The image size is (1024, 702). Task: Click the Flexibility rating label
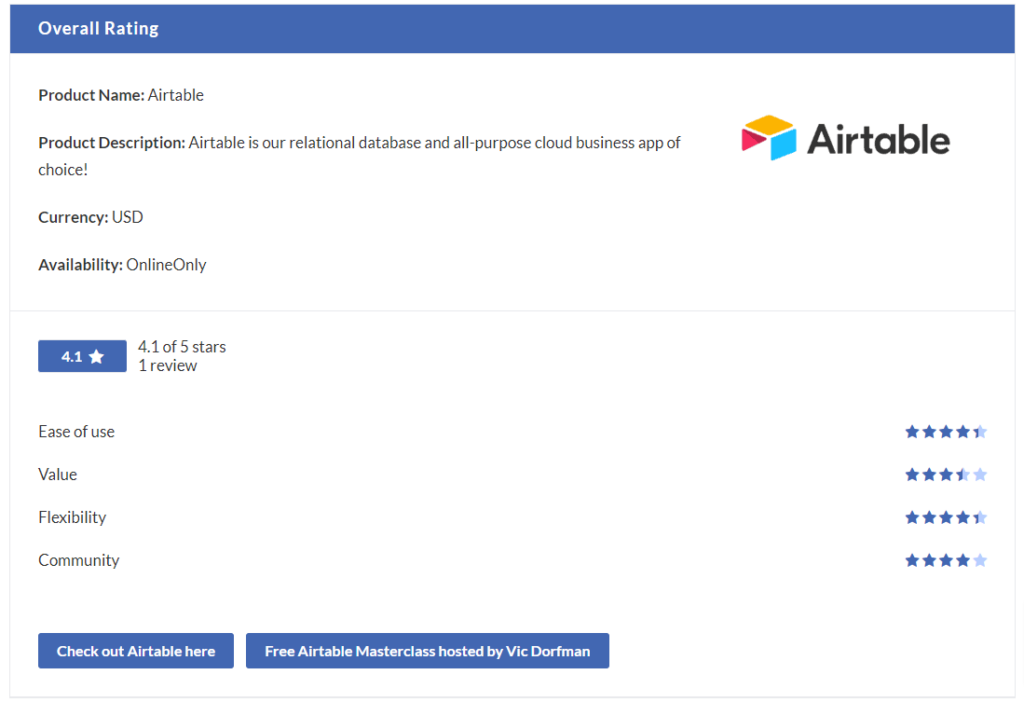tap(72, 518)
